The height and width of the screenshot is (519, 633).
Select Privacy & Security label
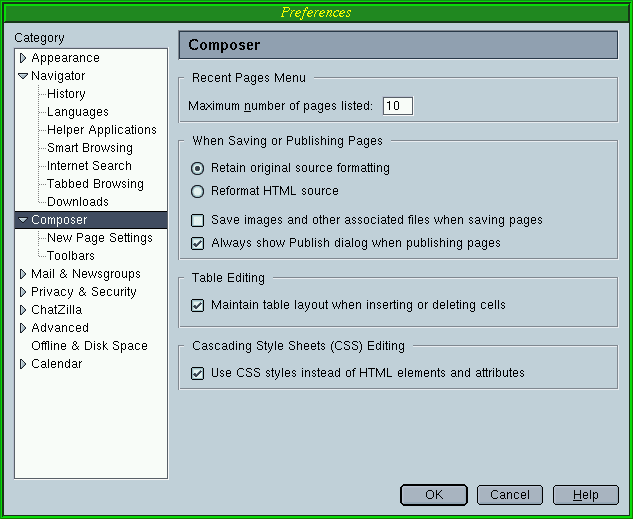click(x=84, y=292)
